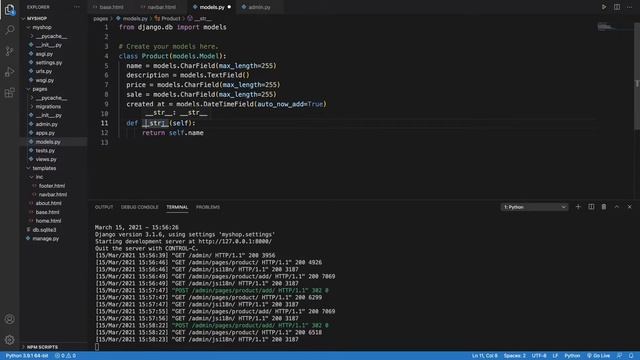
Task: Place cursor on line 12 return statement
Action: 173,133
